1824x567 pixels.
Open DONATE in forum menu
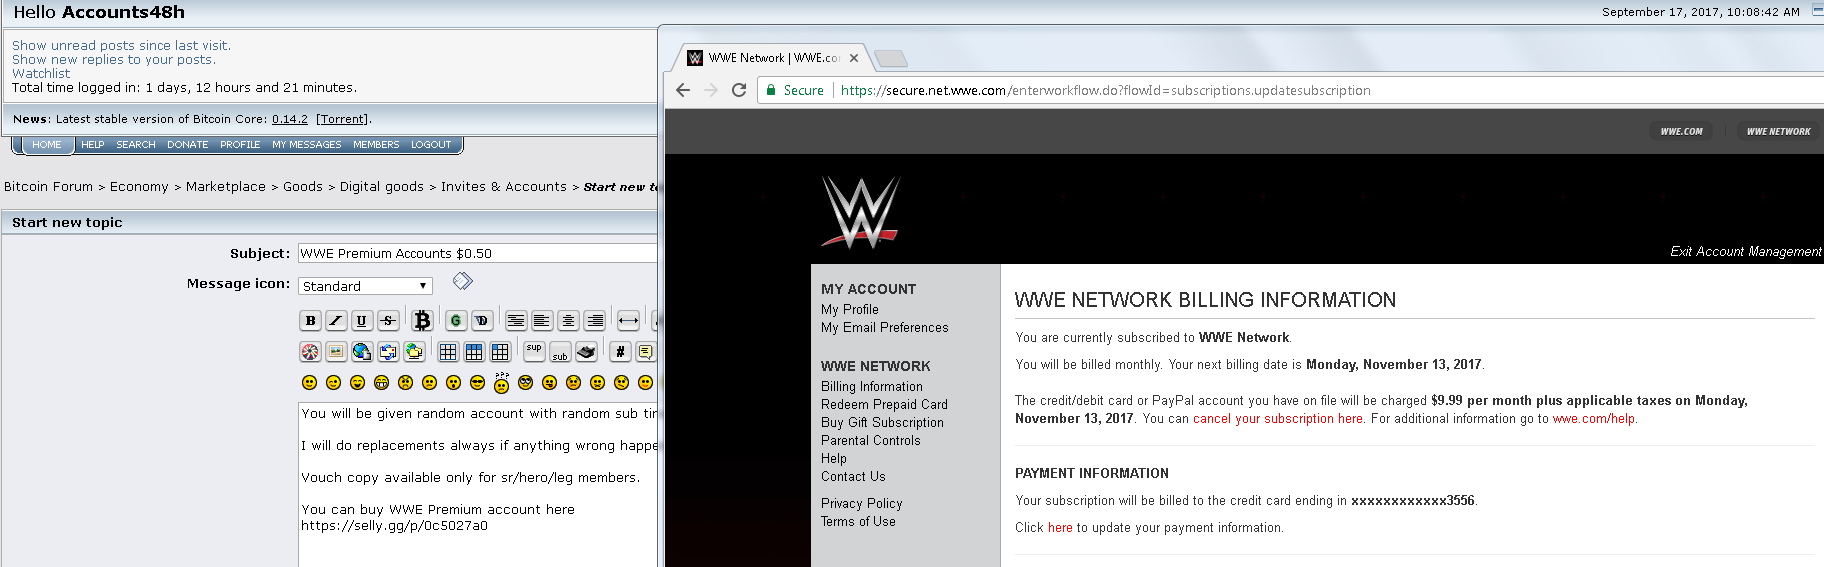point(188,145)
